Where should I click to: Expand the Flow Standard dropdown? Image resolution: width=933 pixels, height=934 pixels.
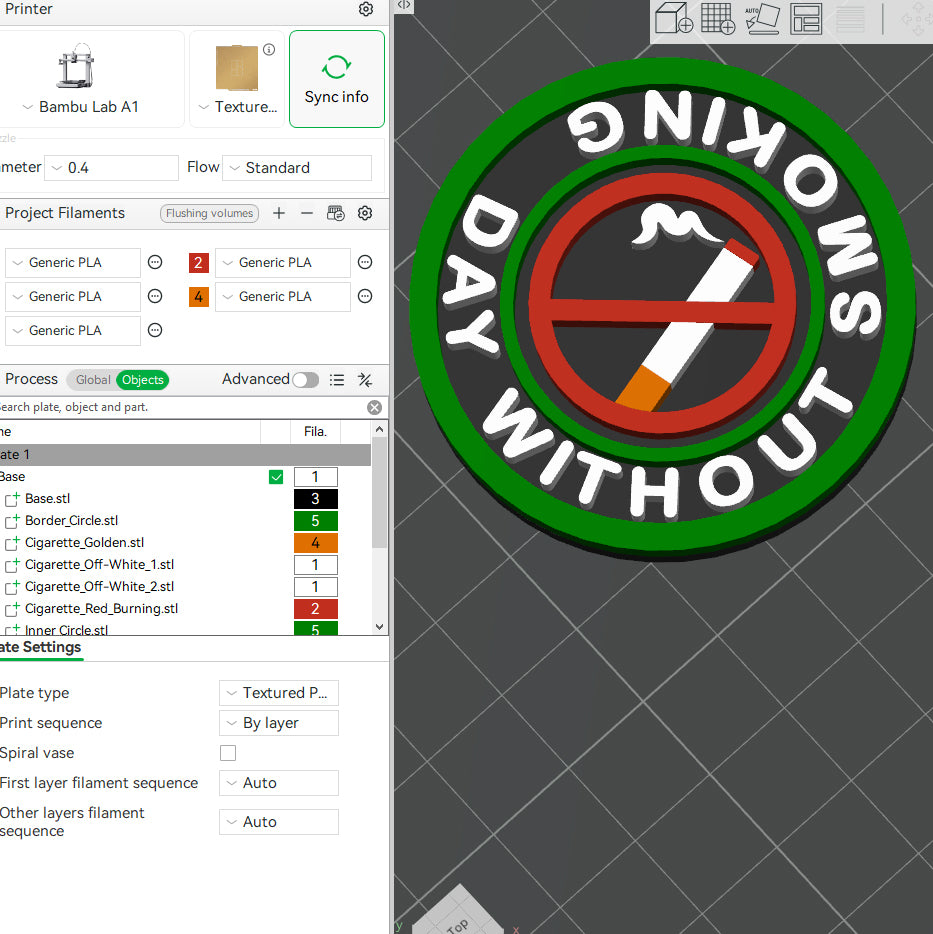click(x=297, y=168)
